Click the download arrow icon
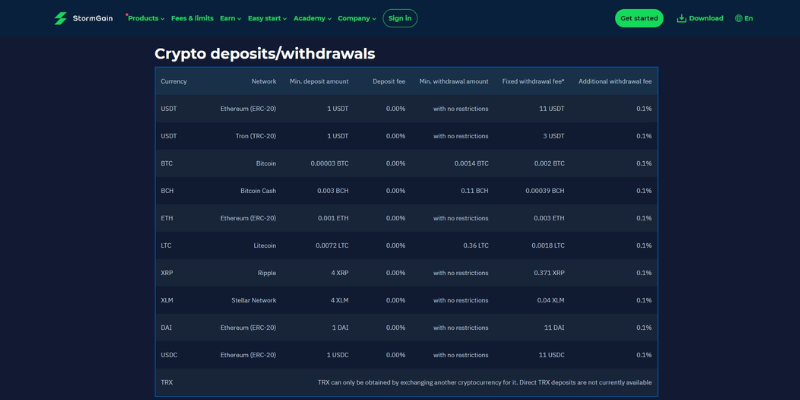Image resolution: width=800 pixels, height=400 pixels. 681,18
